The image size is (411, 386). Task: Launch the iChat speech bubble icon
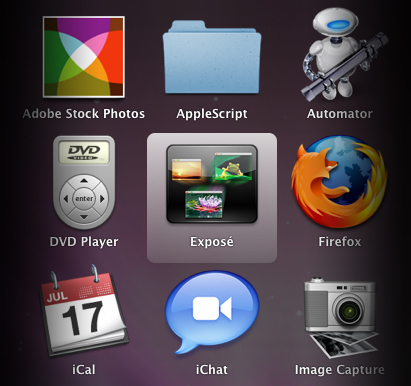click(212, 312)
